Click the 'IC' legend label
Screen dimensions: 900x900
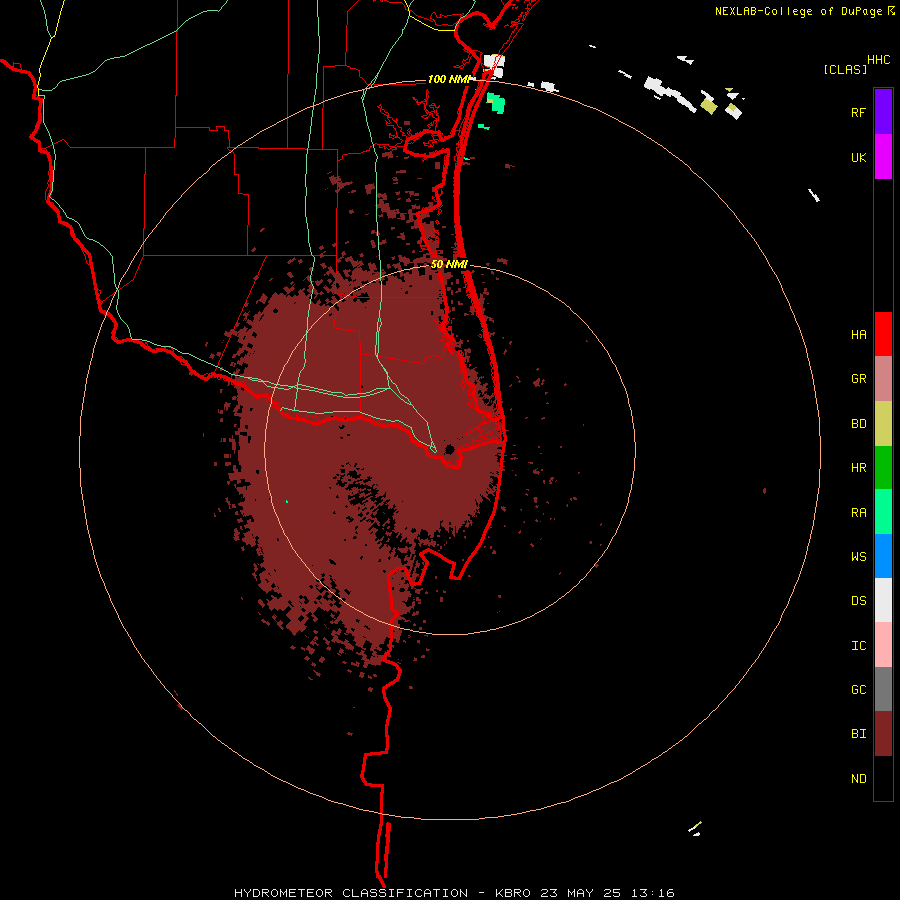[858, 646]
